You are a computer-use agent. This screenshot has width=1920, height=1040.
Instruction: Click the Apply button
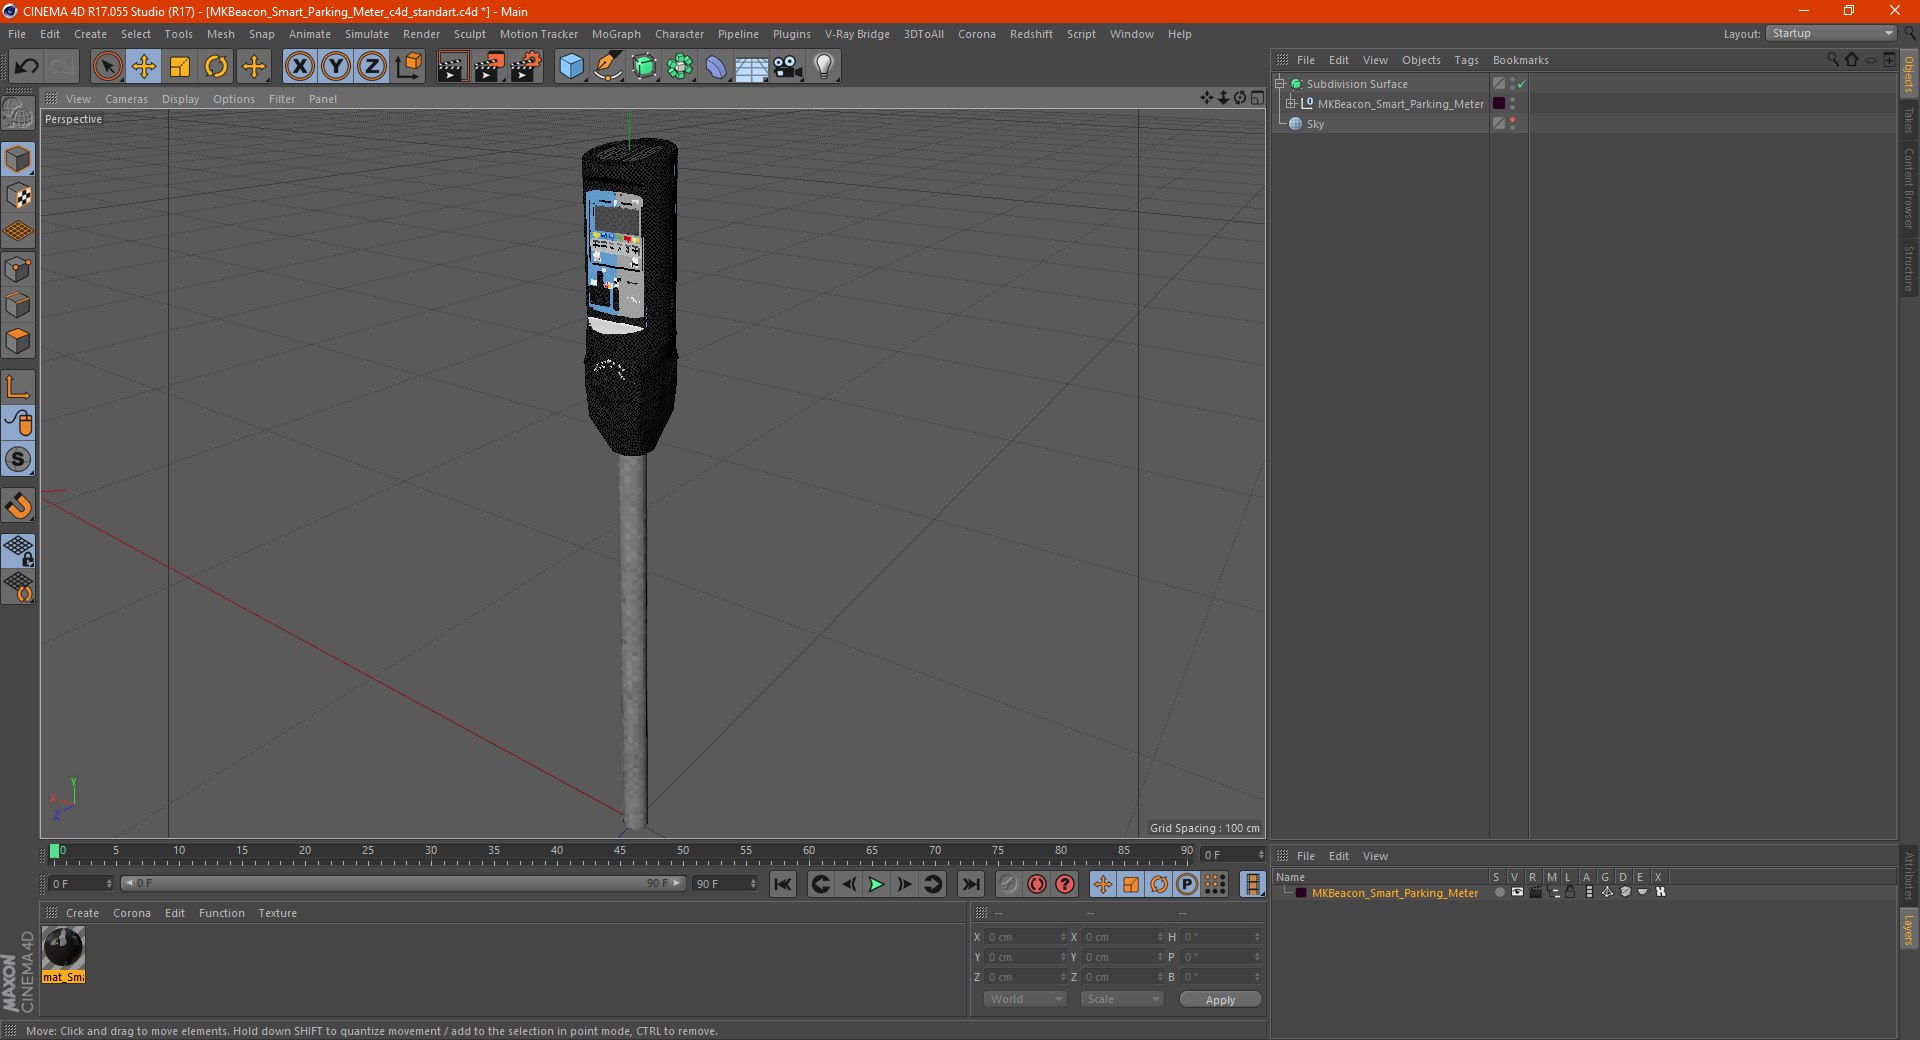pos(1220,1000)
